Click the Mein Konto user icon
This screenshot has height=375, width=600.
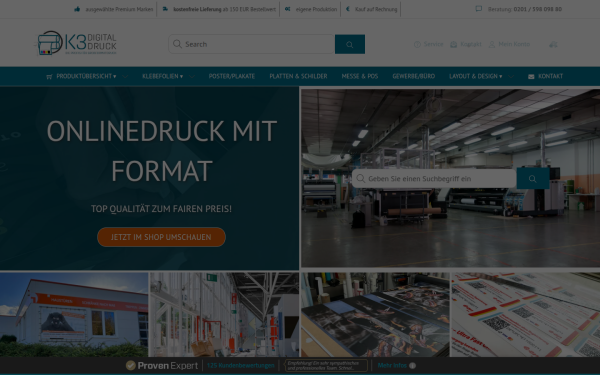492,44
